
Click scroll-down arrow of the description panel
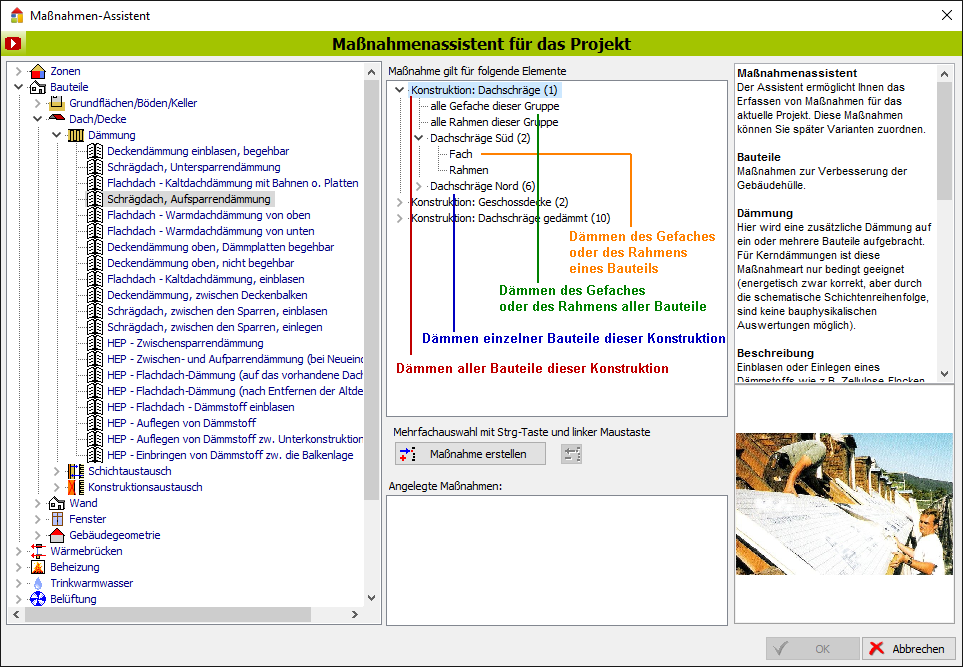pos(945,373)
